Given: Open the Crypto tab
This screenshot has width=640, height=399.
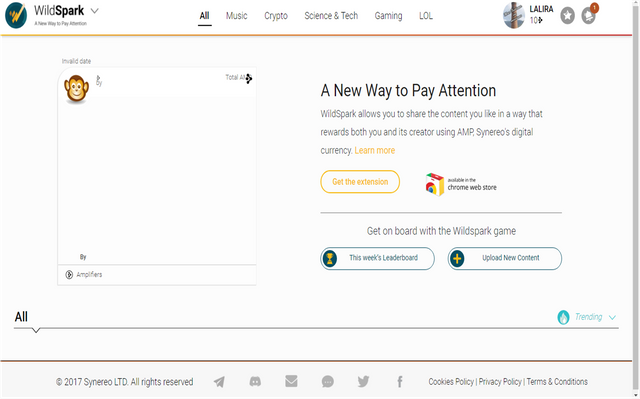Looking at the screenshot, I should click(x=276, y=16).
